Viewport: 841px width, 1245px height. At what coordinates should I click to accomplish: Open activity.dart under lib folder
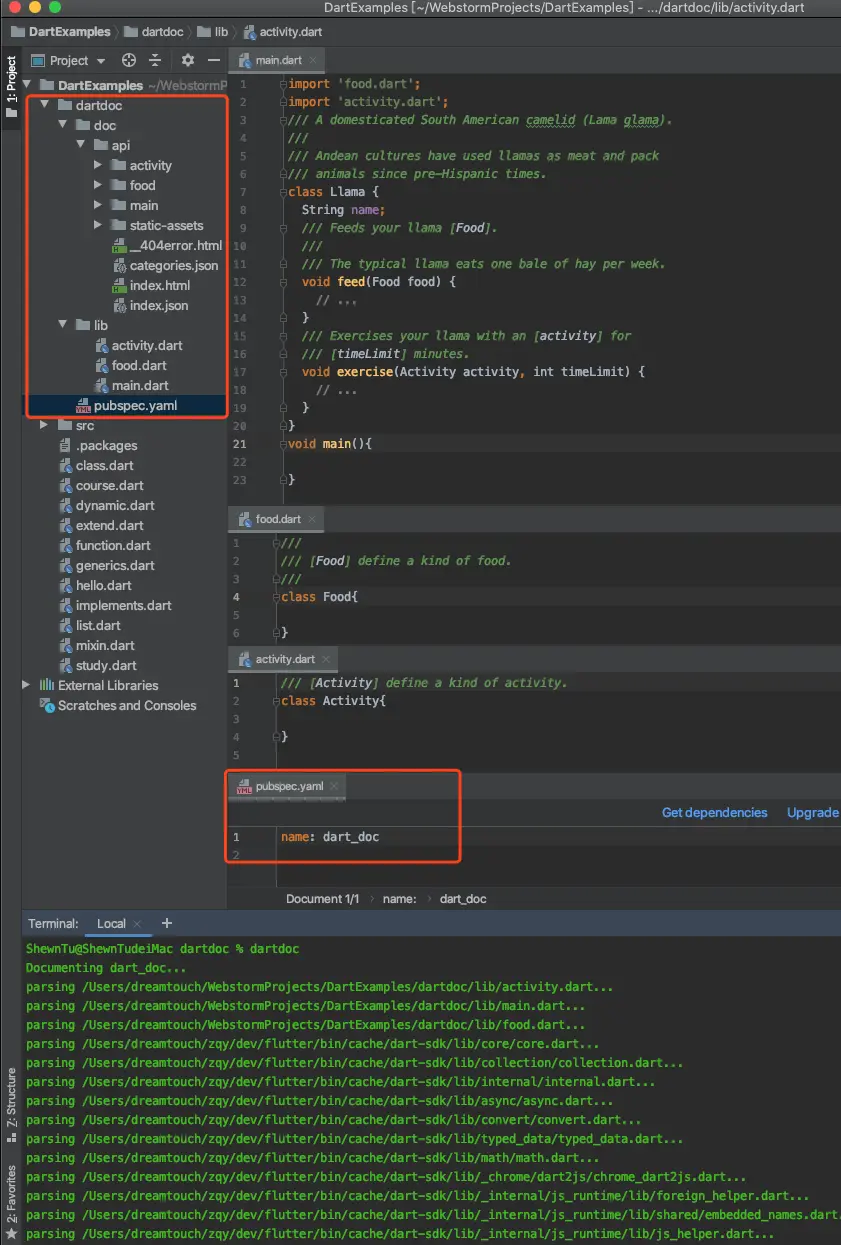(139, 346)
